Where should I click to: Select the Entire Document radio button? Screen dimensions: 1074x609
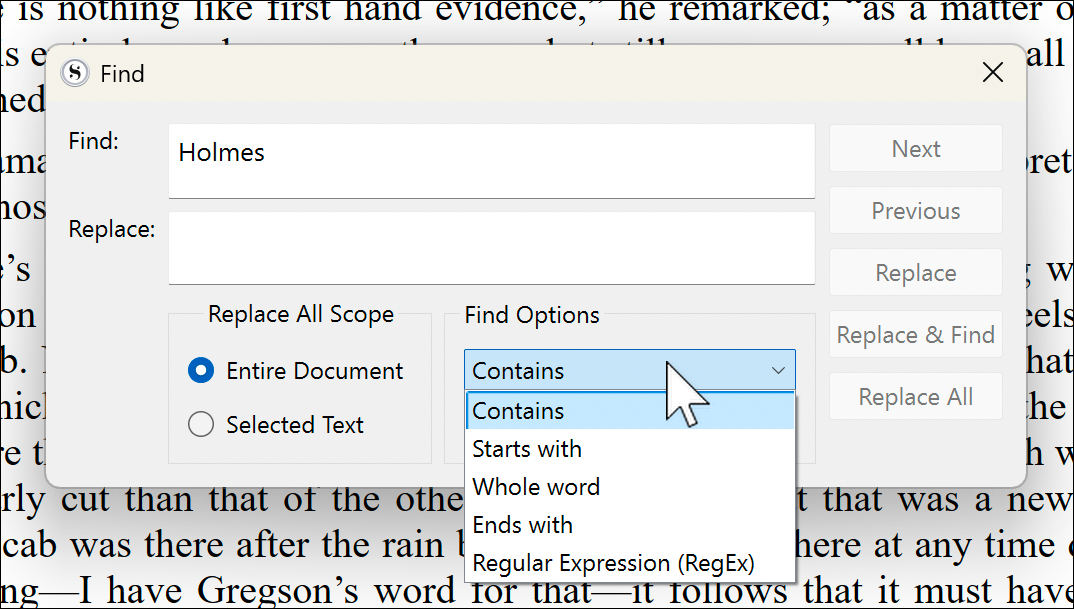coord(201,371)
